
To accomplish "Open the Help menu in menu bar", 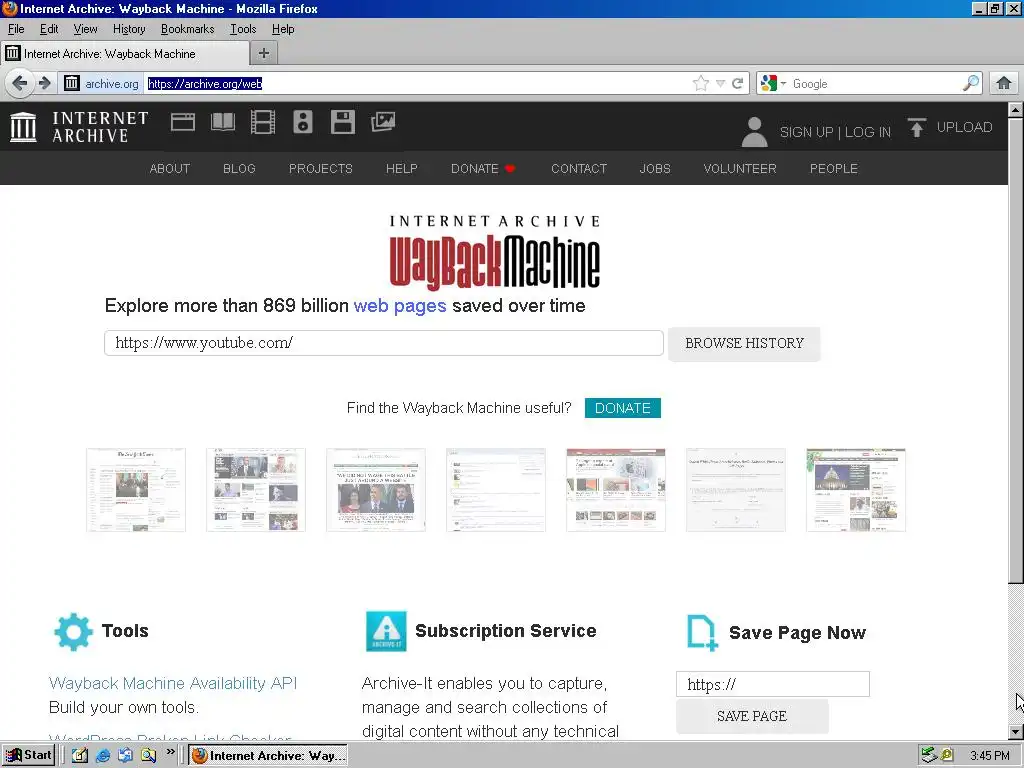I will 283,29.
